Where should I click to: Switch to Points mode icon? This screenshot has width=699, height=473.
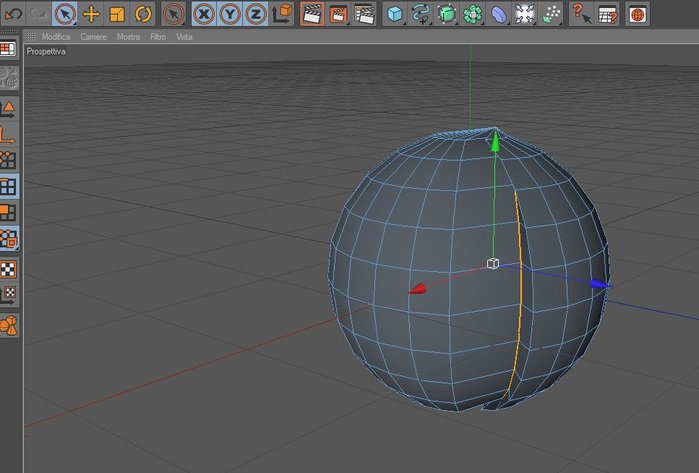tap(8, 160)
